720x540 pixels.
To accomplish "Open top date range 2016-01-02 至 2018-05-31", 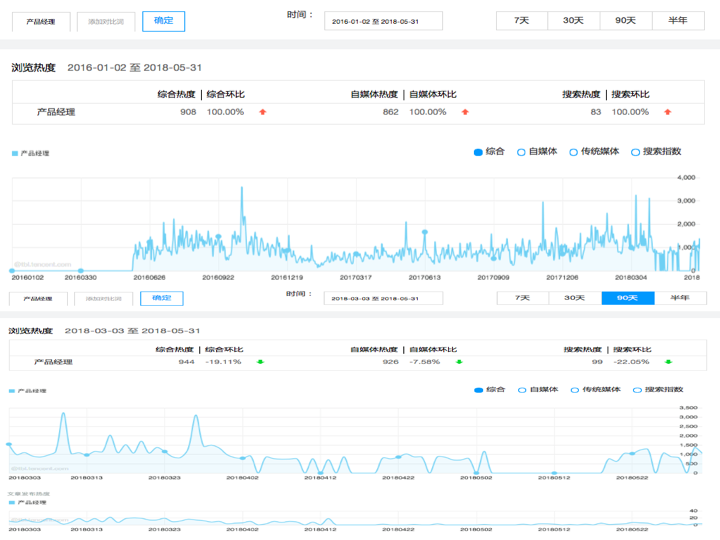I will point(383,21).
